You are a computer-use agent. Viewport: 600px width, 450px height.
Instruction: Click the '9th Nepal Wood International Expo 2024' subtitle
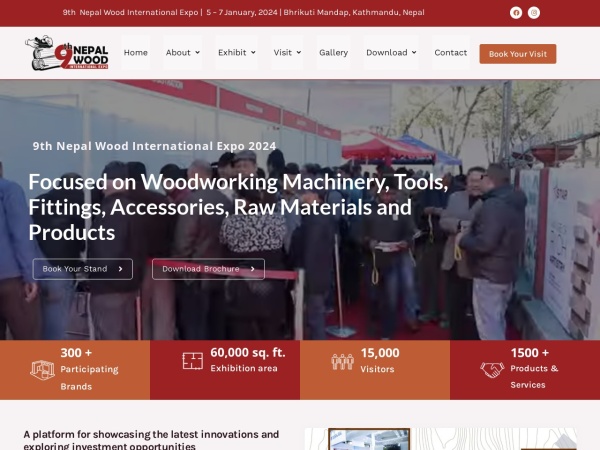[154, 146]
